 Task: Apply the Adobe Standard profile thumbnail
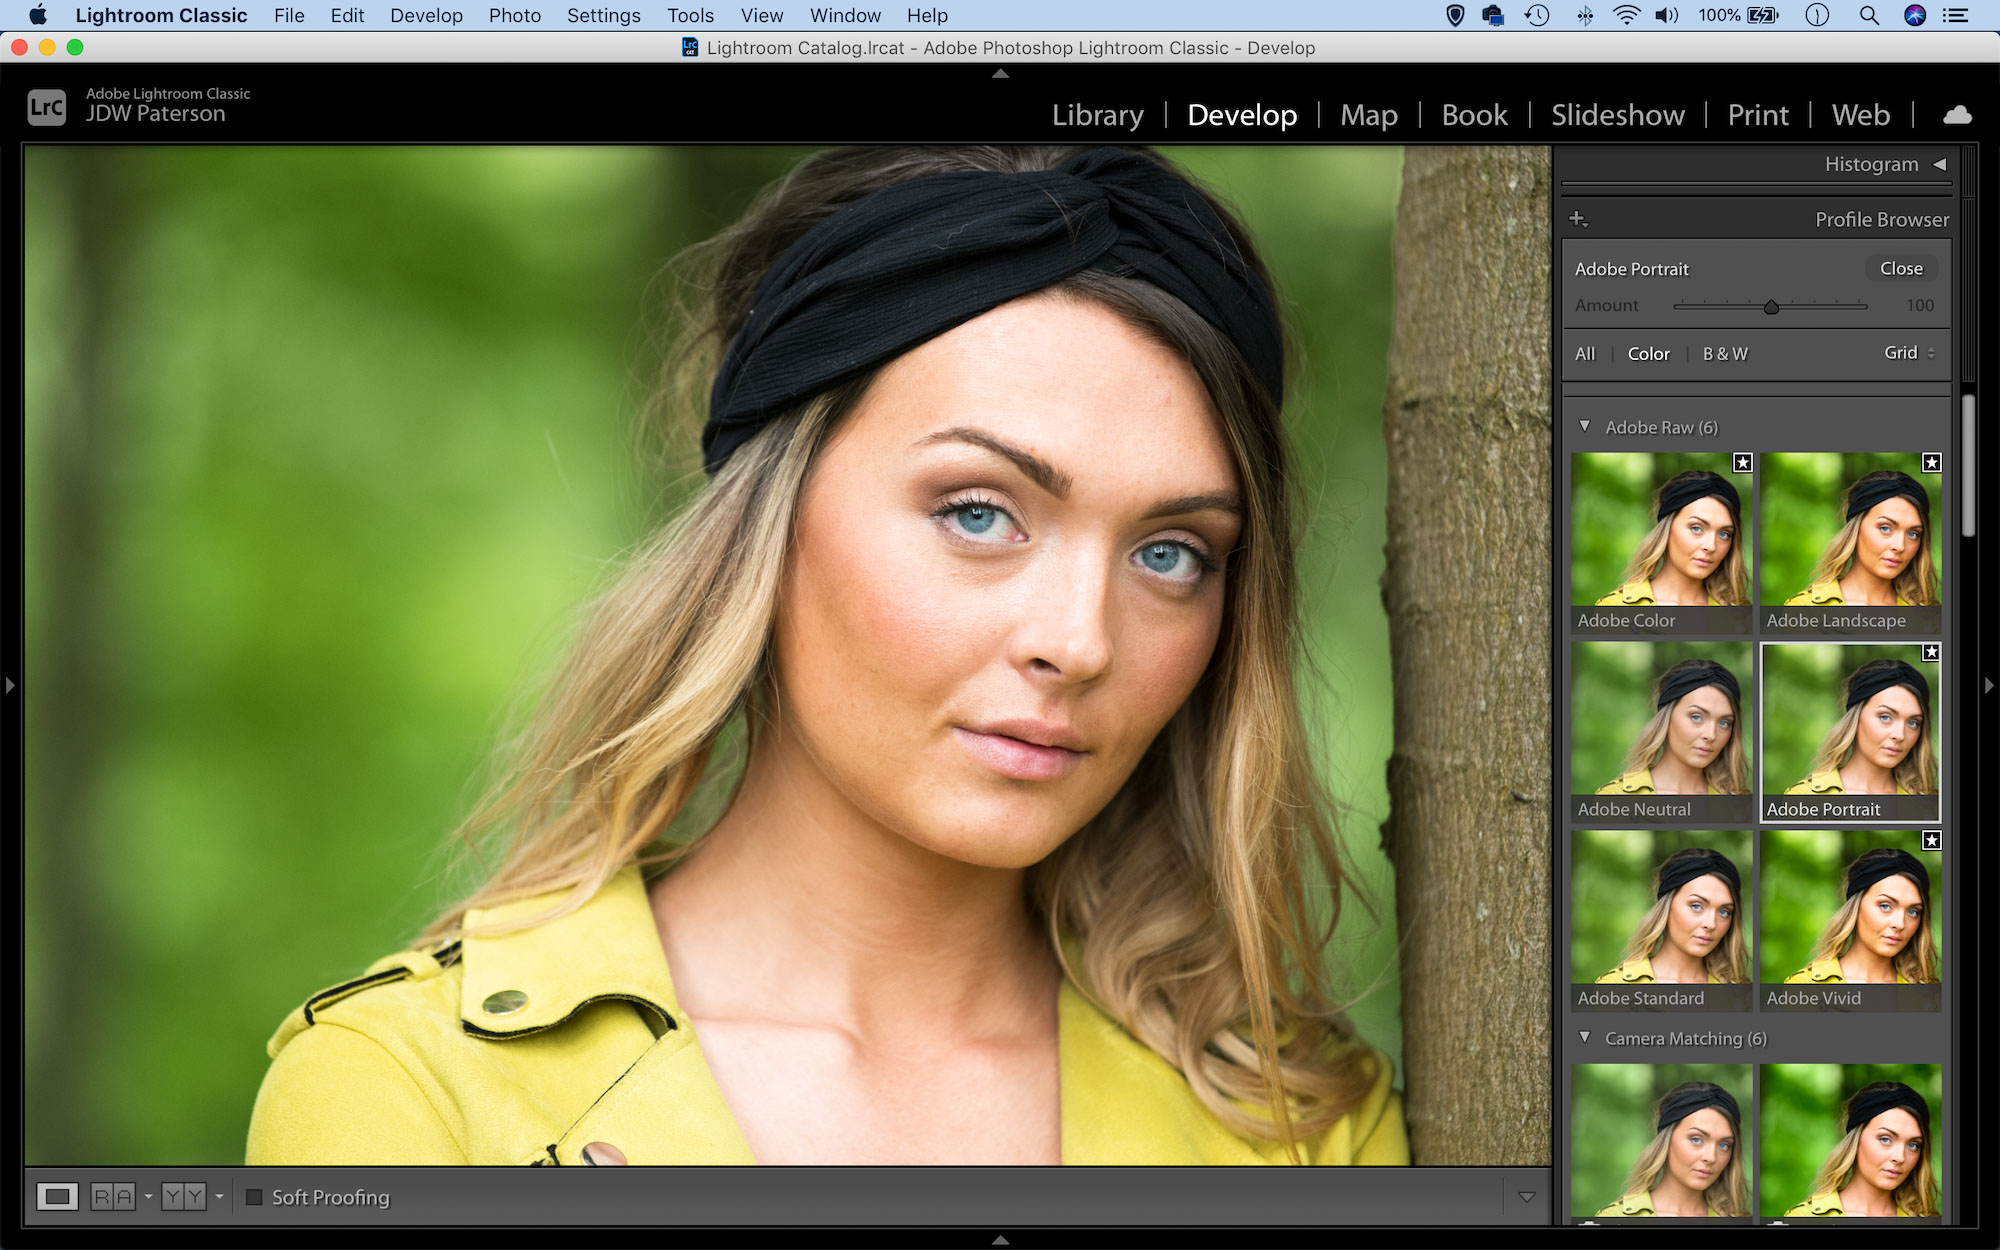click(x=1661, y=920)
